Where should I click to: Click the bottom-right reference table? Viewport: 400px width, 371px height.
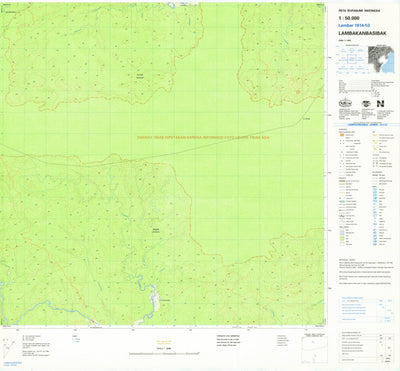tap(366, 347)
